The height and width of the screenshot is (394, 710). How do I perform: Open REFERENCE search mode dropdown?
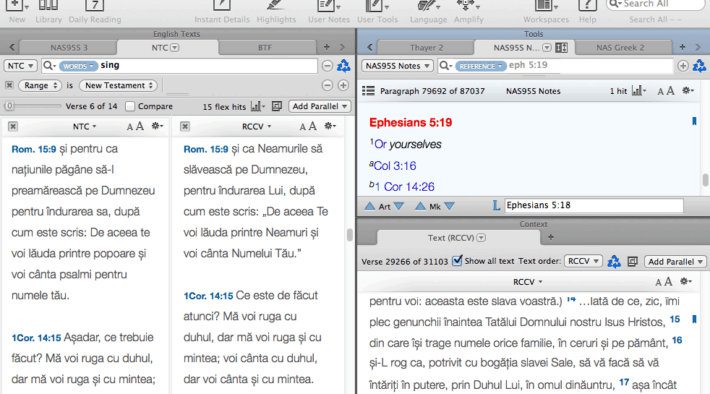click(x=480, y=66)
